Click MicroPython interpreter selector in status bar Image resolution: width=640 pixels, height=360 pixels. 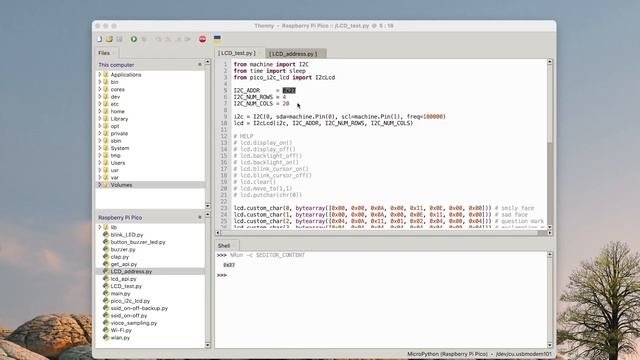click(479, 354)
